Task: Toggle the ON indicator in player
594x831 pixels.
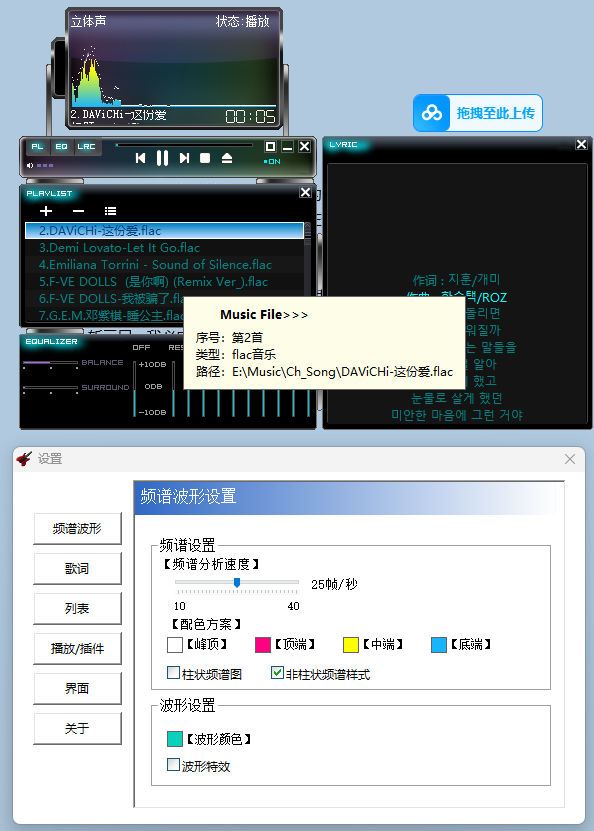Action: coord(272,162)
